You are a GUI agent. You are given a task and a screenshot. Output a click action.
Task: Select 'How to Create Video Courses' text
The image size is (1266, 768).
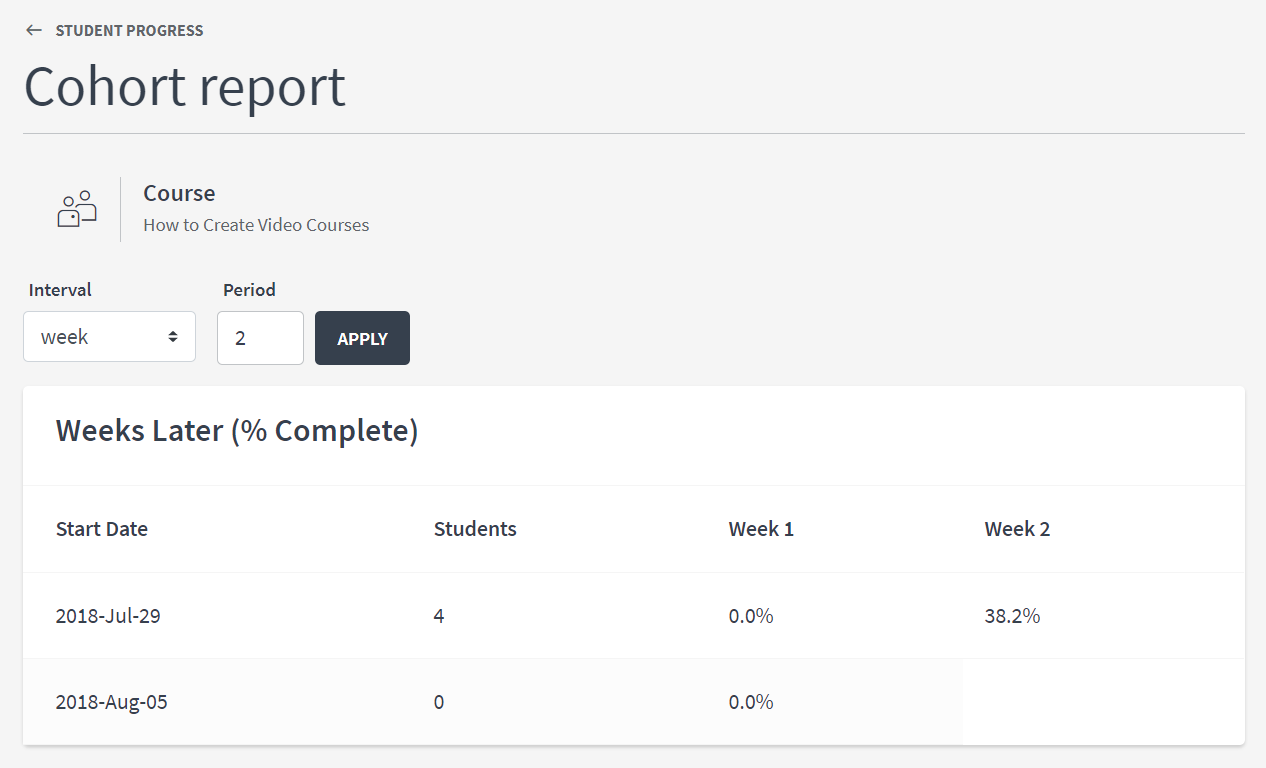[x=256, y=225]
